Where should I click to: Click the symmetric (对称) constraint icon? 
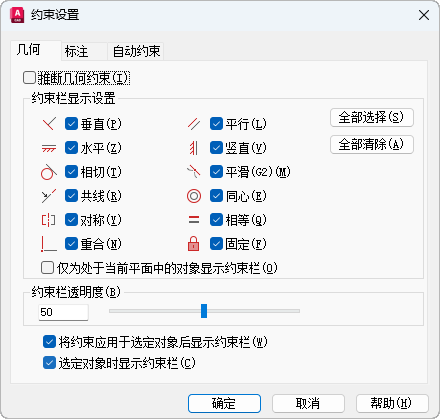(x=48, y=220)
